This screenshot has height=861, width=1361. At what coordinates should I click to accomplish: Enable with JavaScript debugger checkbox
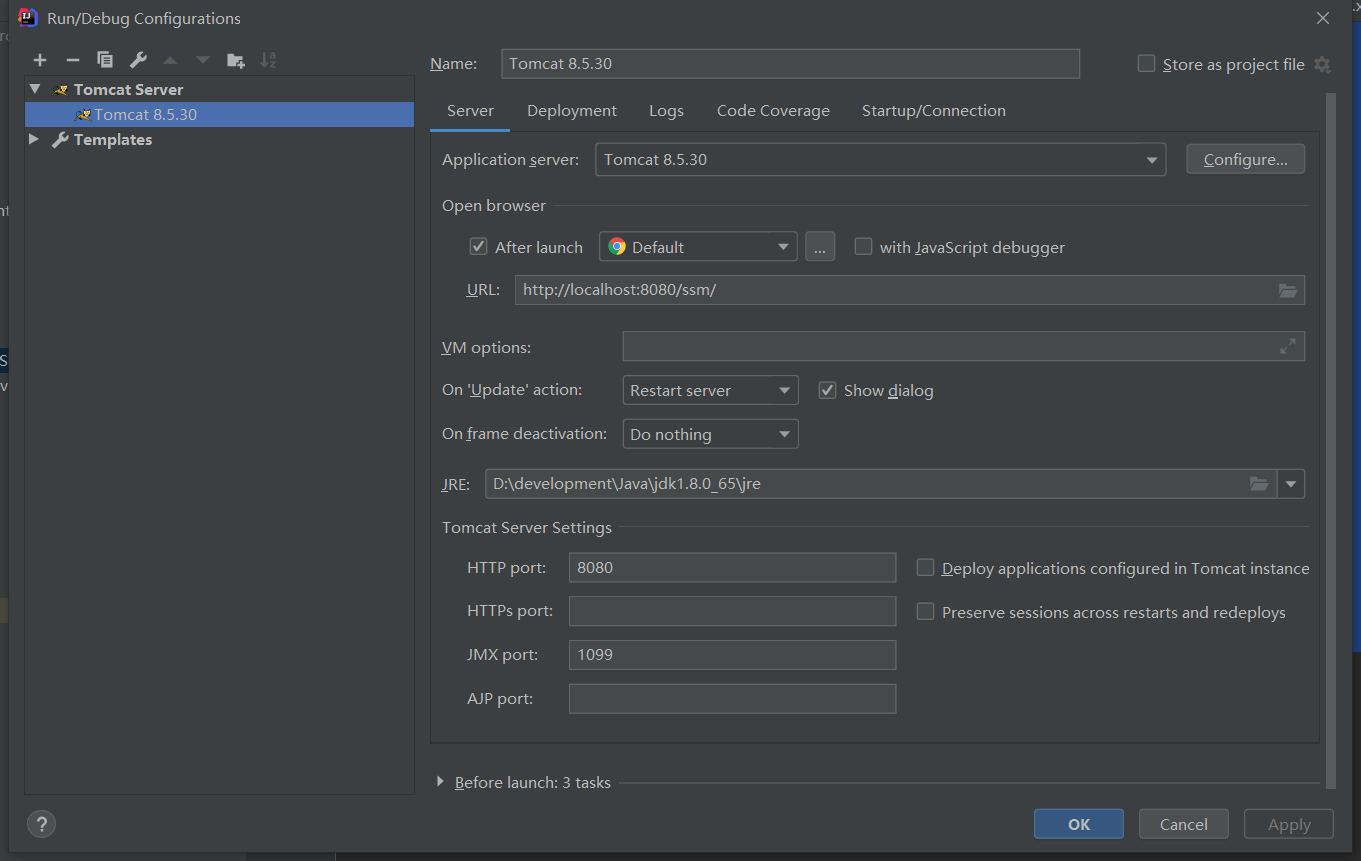(x=863, y=246)
